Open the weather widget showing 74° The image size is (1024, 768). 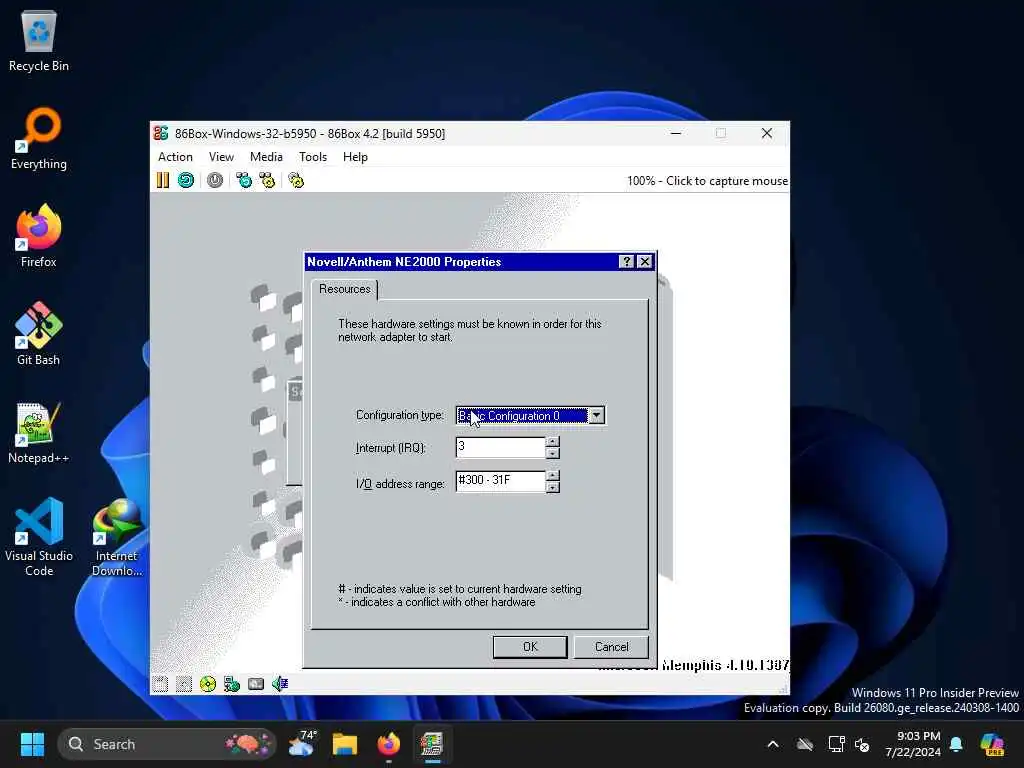click(x=302, y=744)
